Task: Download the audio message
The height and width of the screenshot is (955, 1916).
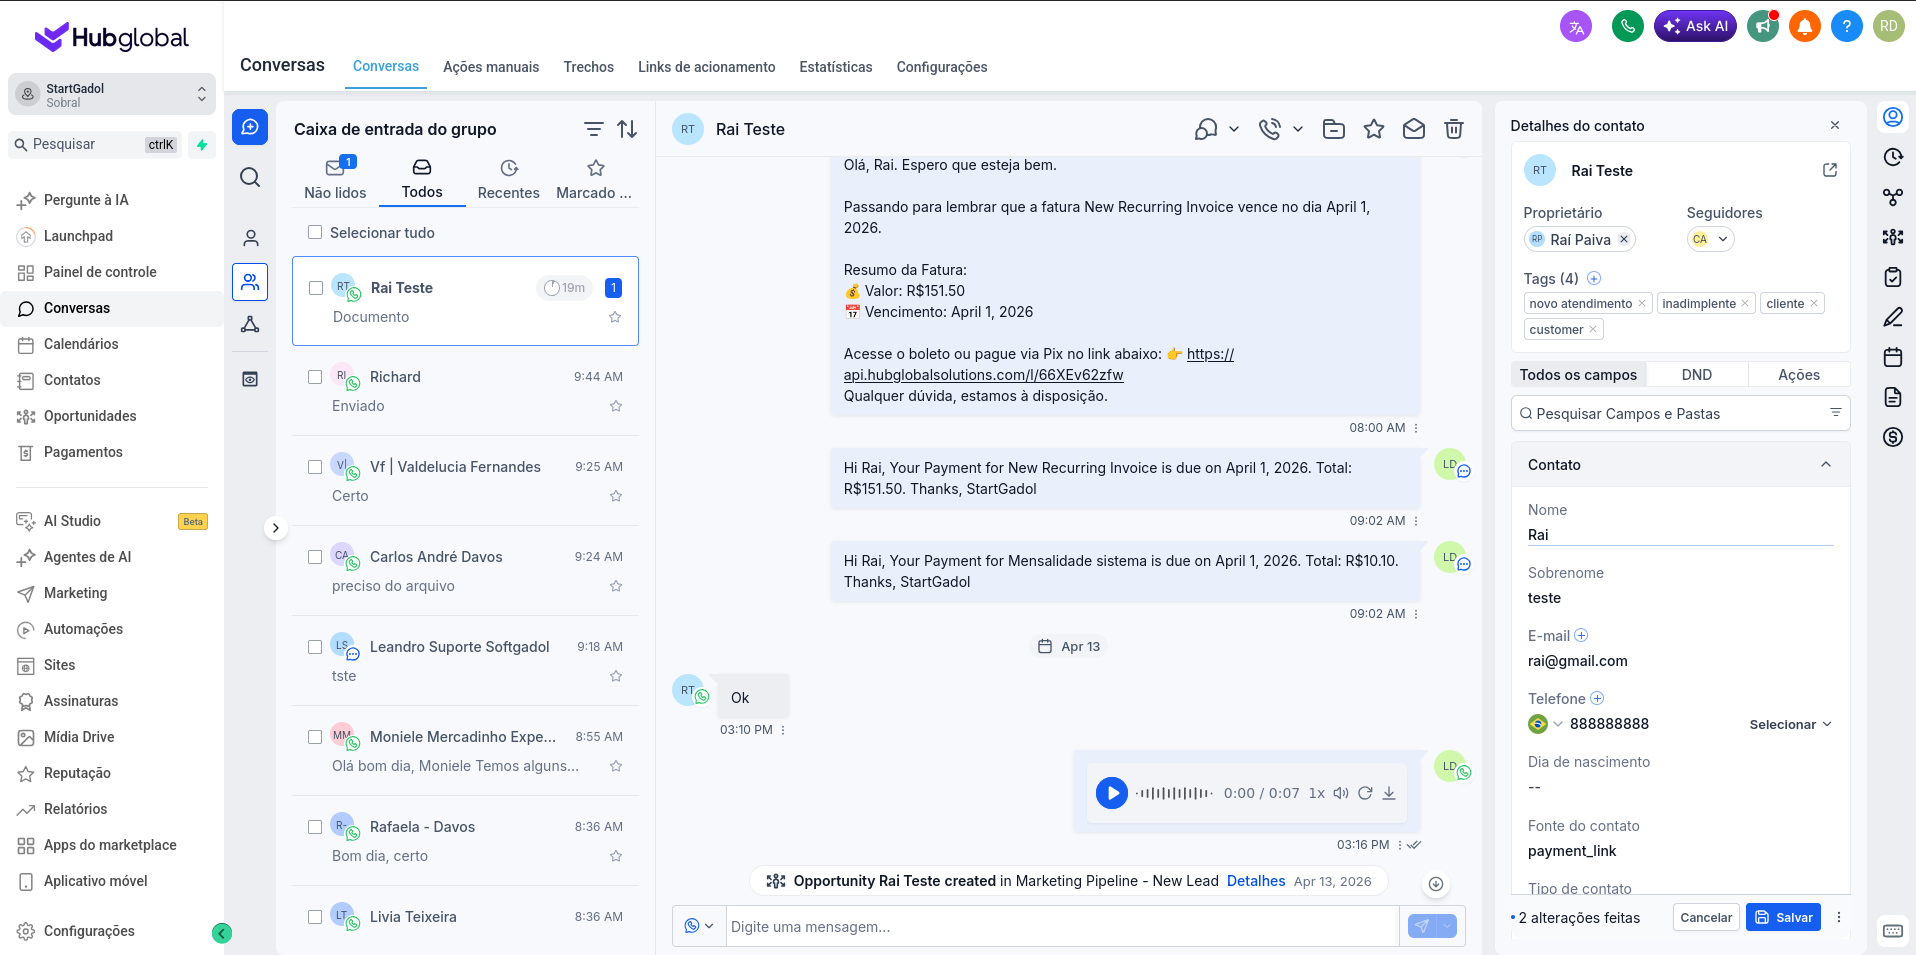Action: [x=1389, y=793]
